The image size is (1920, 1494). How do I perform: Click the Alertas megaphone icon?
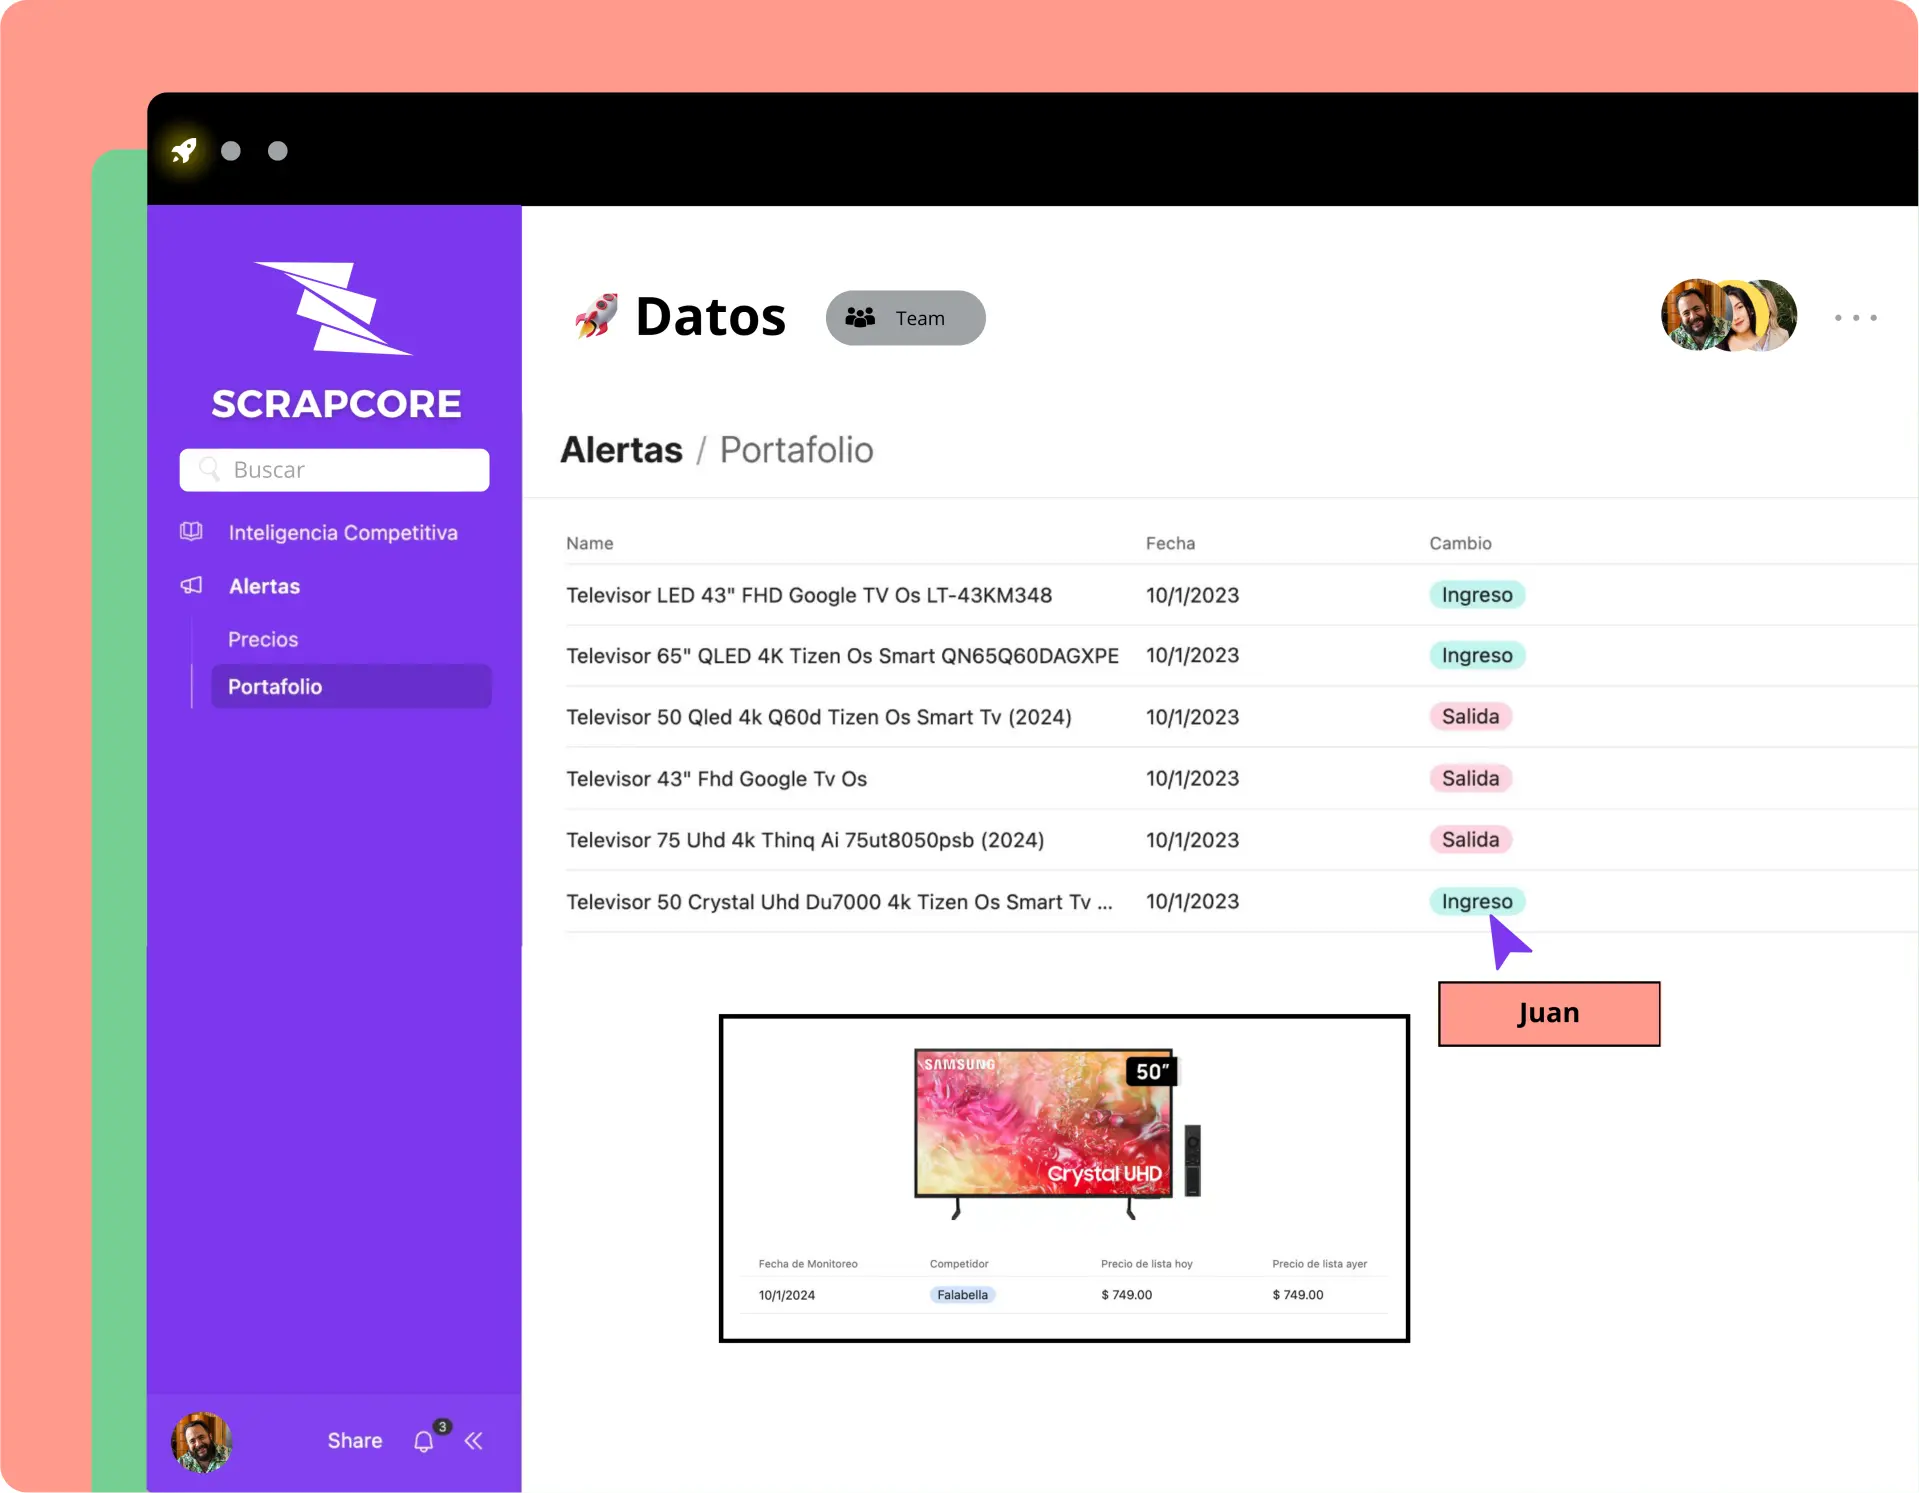191,586
